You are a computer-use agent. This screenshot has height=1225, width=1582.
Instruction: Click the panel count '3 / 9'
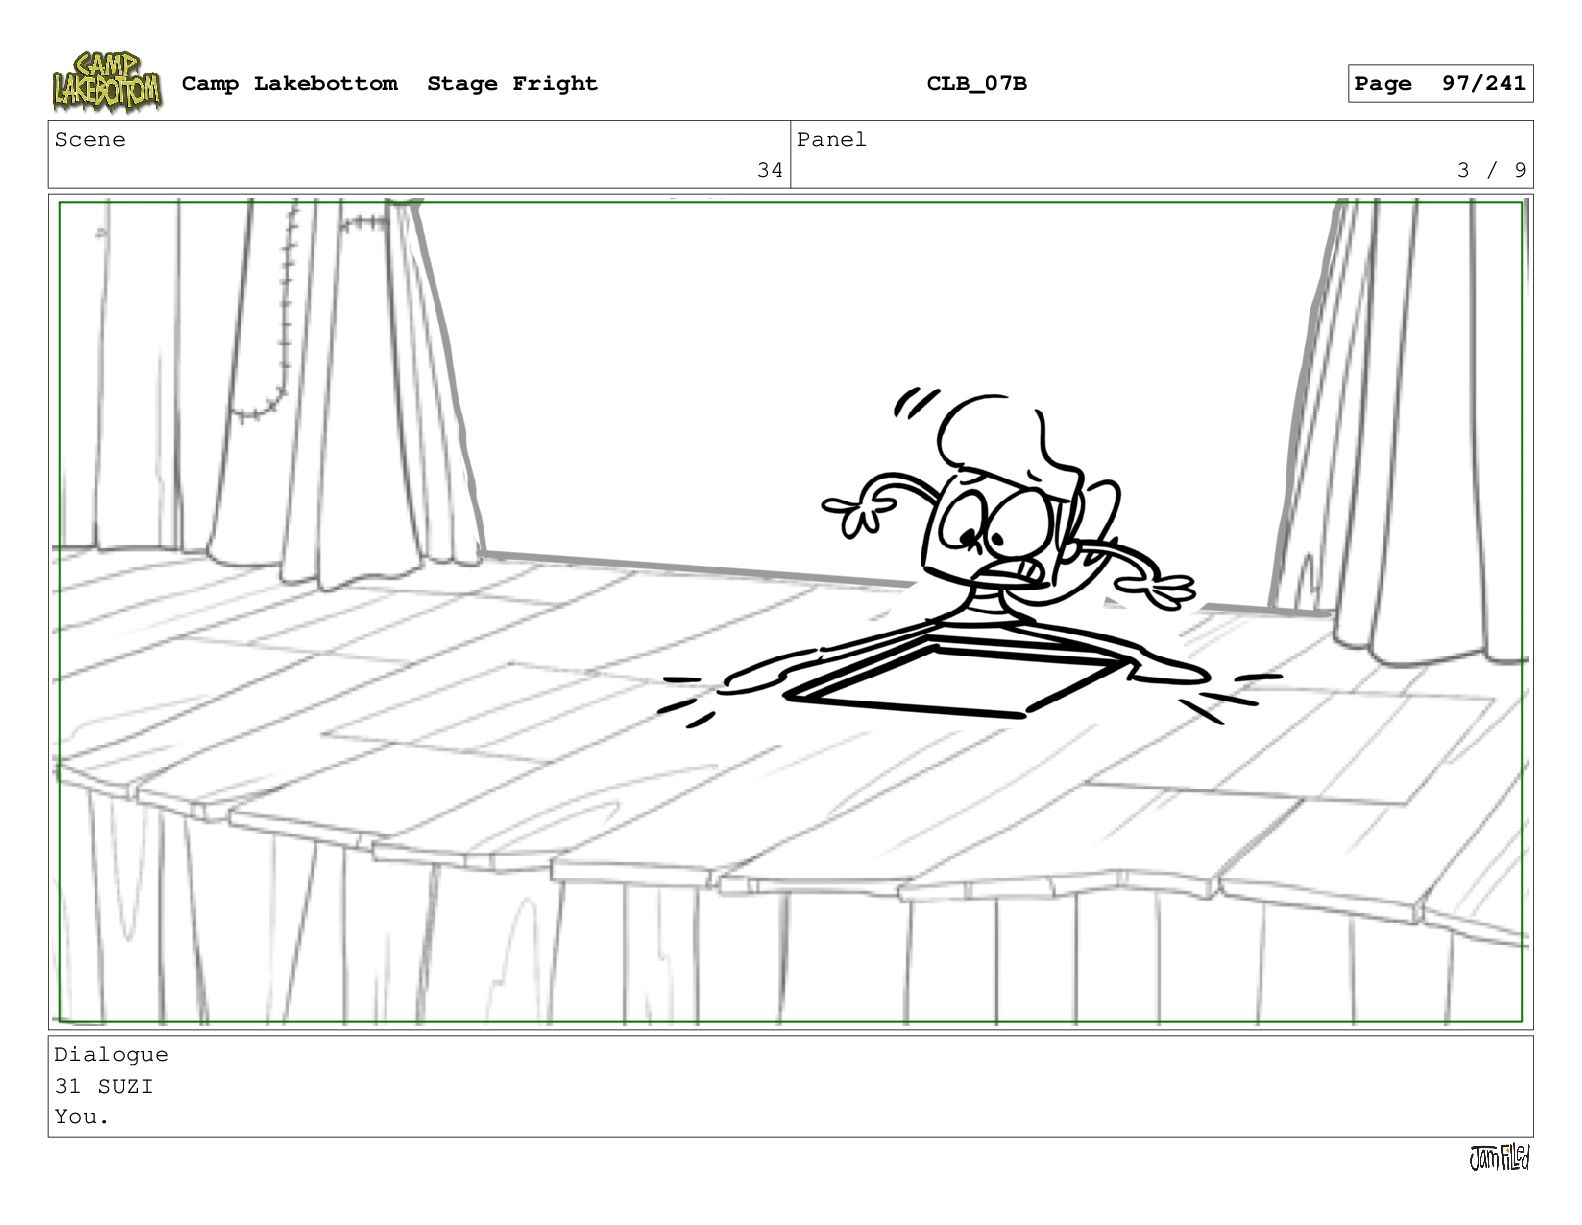pyautogui.click(x=1491, y=170)
